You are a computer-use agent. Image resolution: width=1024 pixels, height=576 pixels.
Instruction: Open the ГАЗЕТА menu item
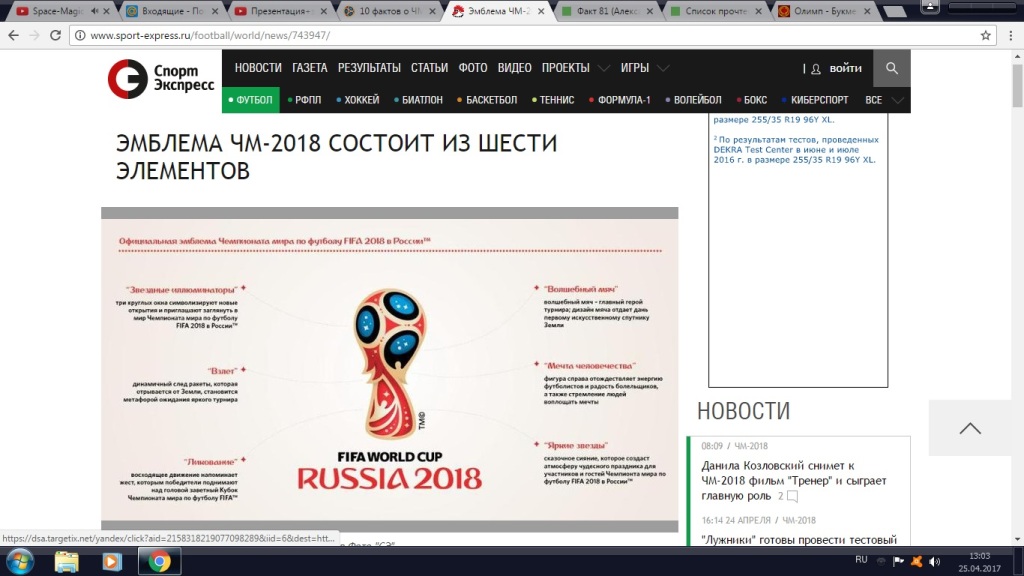tap(310, 68)
